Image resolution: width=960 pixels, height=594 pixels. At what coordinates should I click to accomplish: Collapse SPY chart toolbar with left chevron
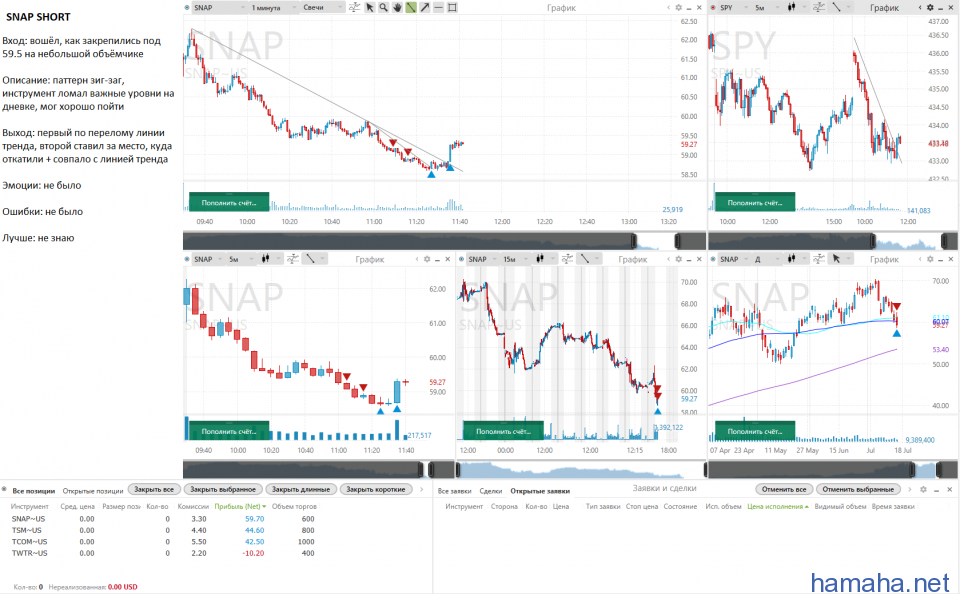point(920,7)
